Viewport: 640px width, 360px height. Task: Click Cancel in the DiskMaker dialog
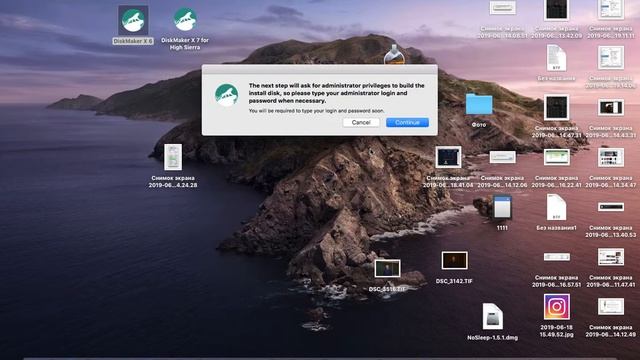361,122
